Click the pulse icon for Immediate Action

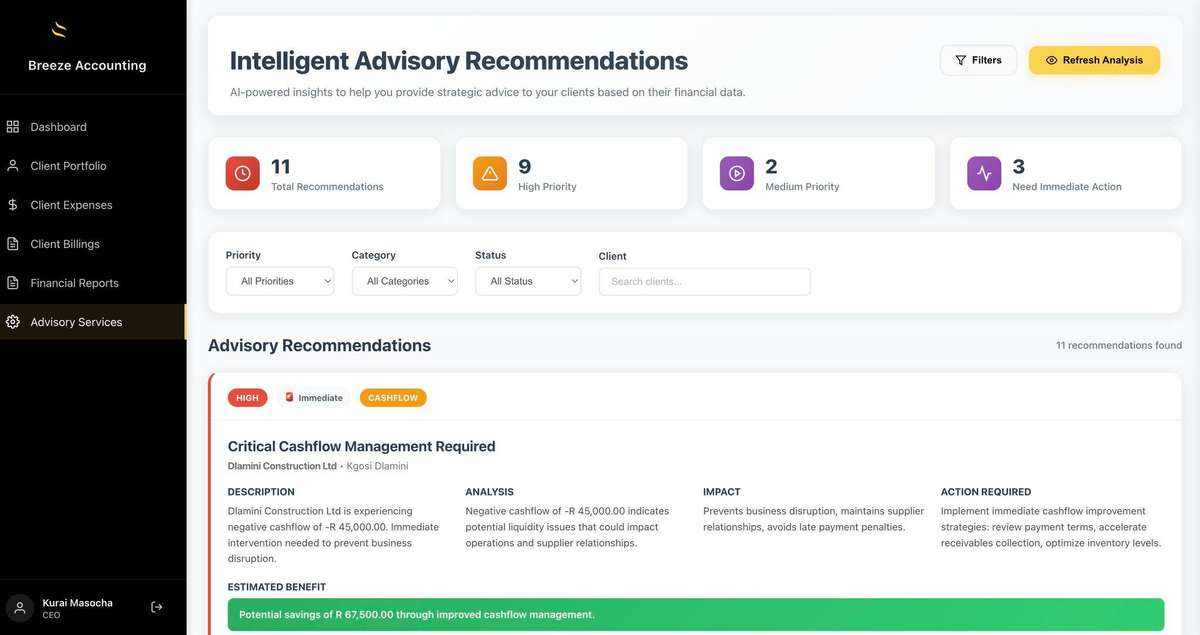[984, 174]
